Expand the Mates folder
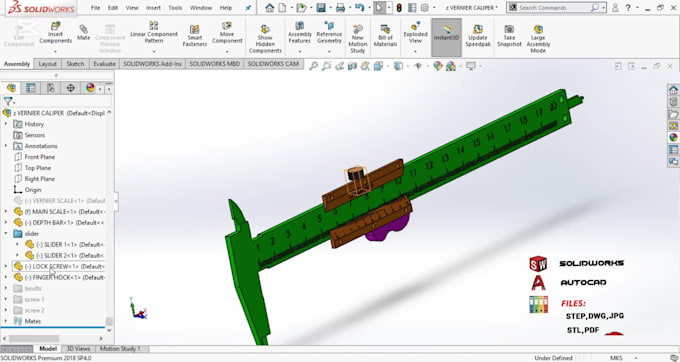The height and width of the screenshot is (362, 680). 6,321
